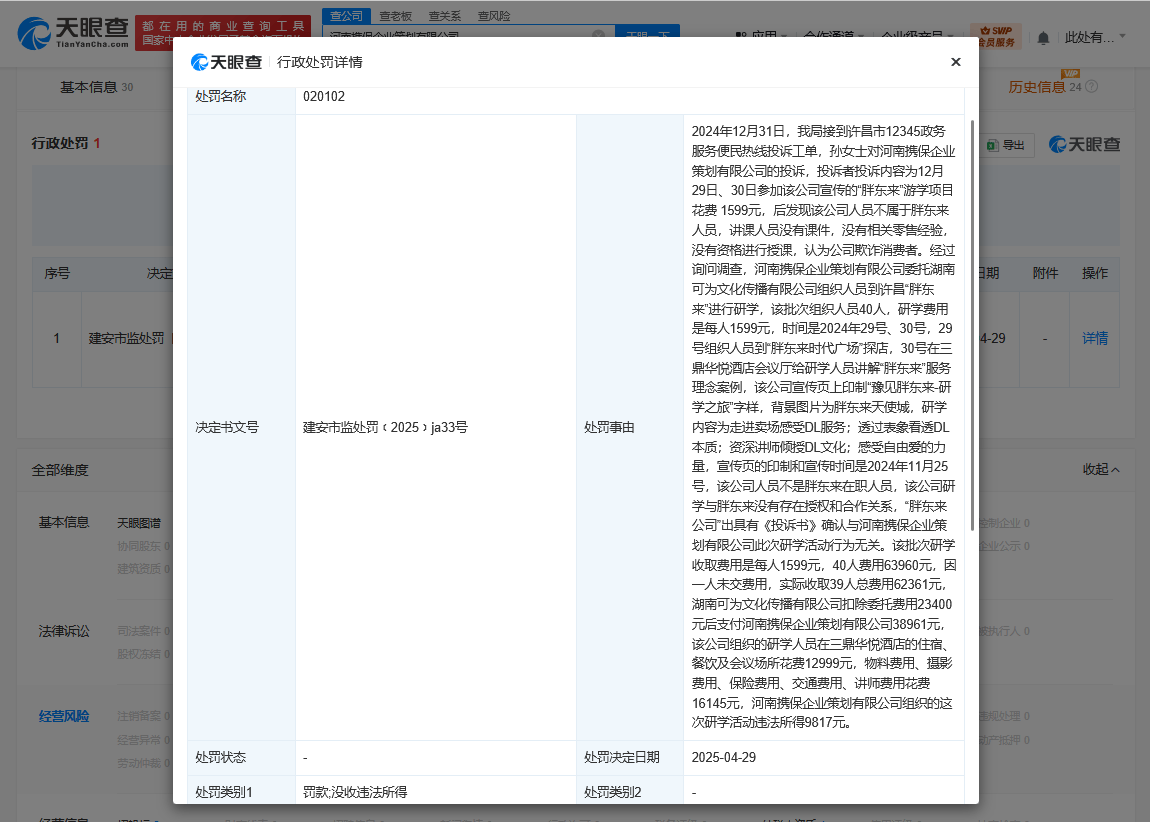Collapse dimensions with 收起
This screenshot has width=1150, height=822.
click(x=1101, y=469)
